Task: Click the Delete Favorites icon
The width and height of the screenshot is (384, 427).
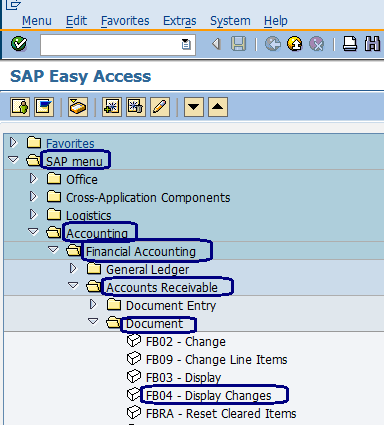Action: 136,107
